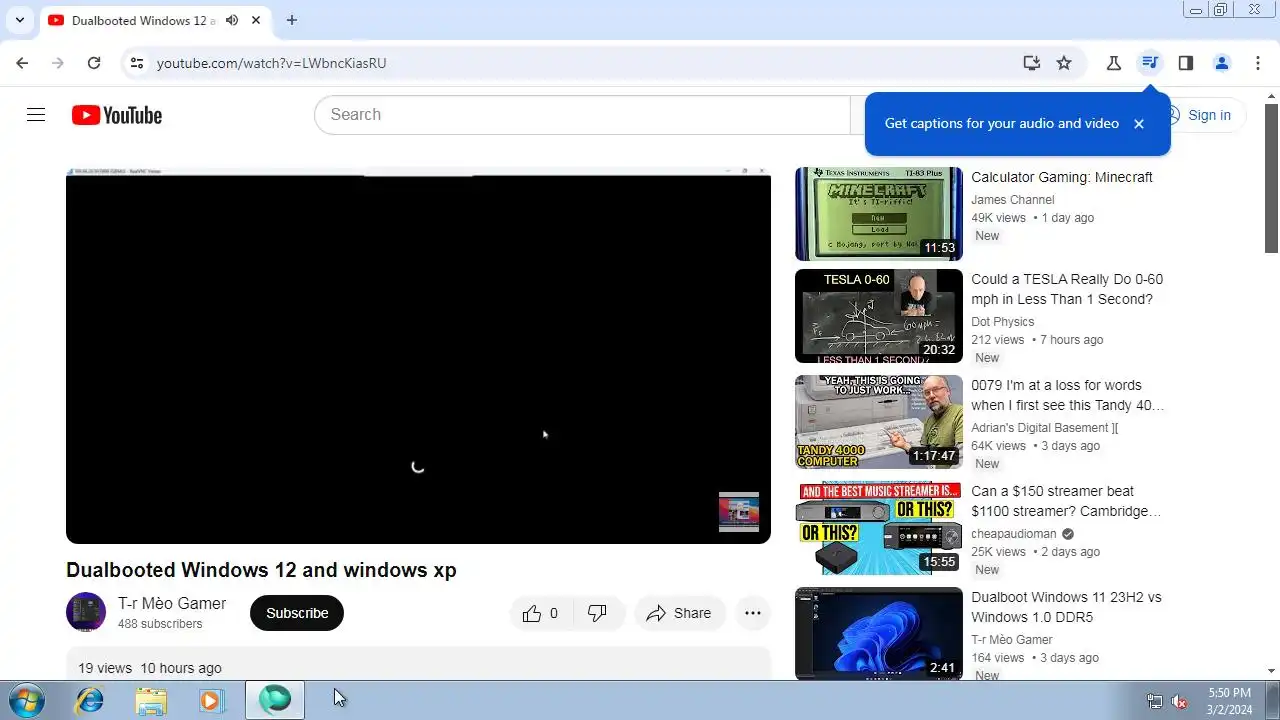Open Calculator Gaming: Minecraft title link

pos(1062,177)
